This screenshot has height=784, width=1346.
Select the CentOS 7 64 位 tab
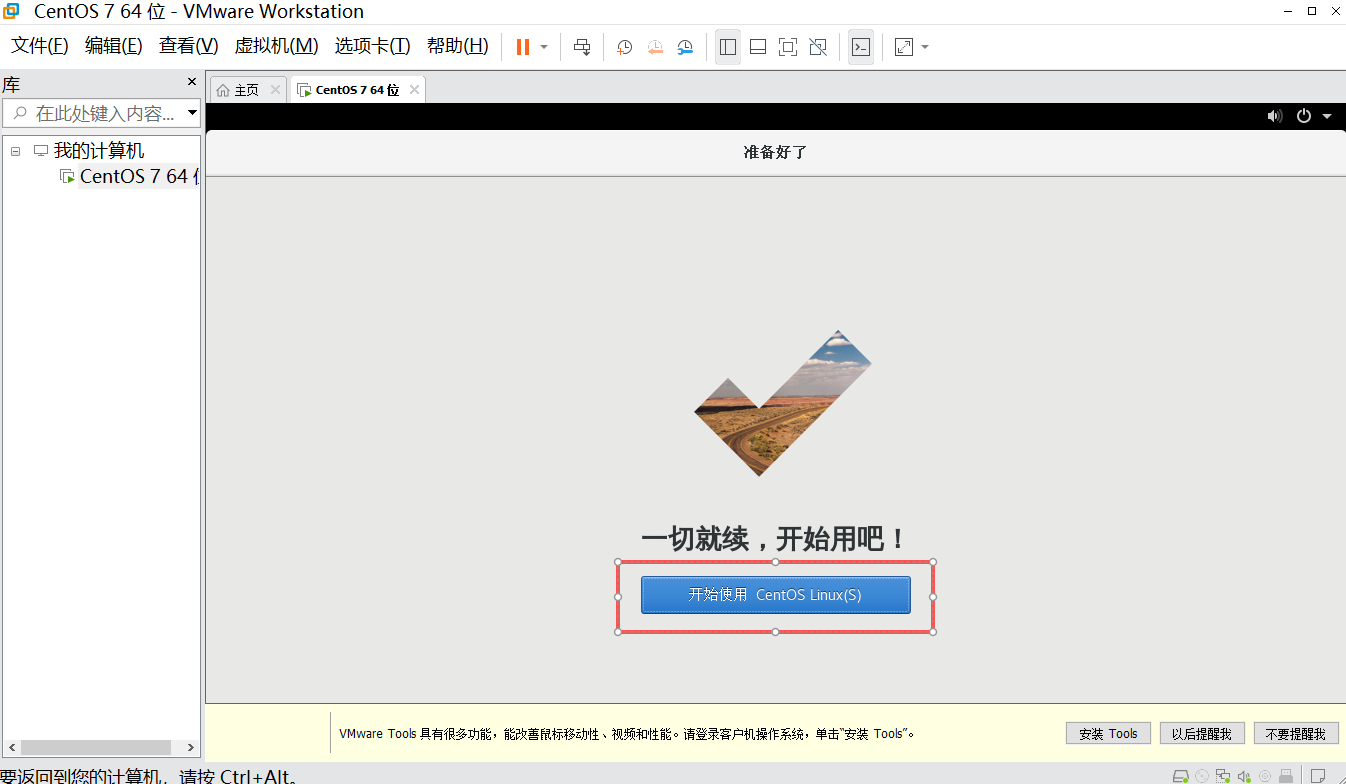pos(357,89)
